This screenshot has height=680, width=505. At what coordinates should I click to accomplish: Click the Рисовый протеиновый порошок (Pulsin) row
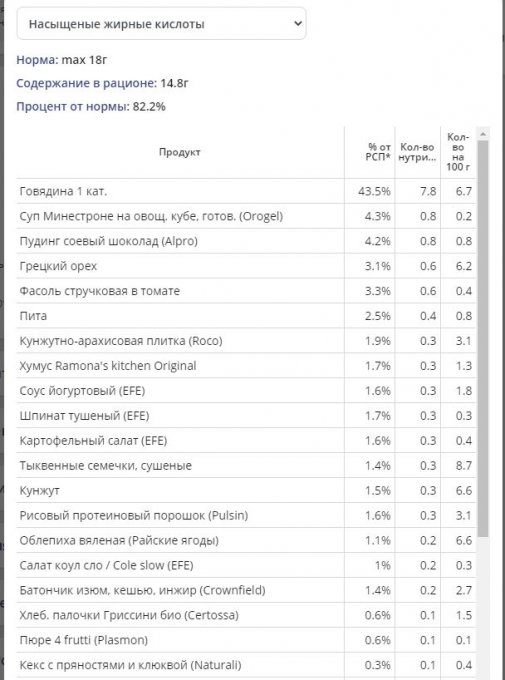(246, 515)
